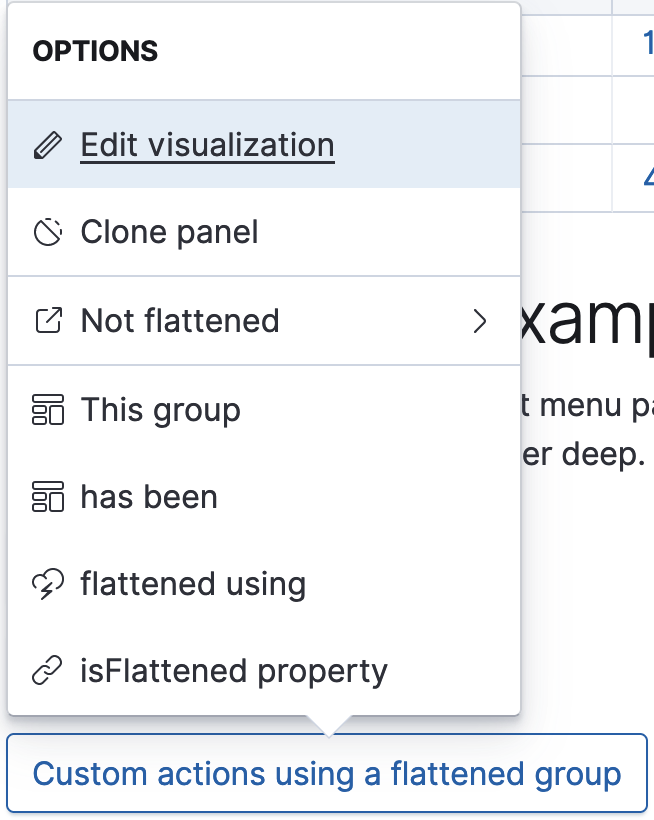Select the flattened using action
This screenshot has width=654, height=820.
pyautogui.click(x=193, y=584)
